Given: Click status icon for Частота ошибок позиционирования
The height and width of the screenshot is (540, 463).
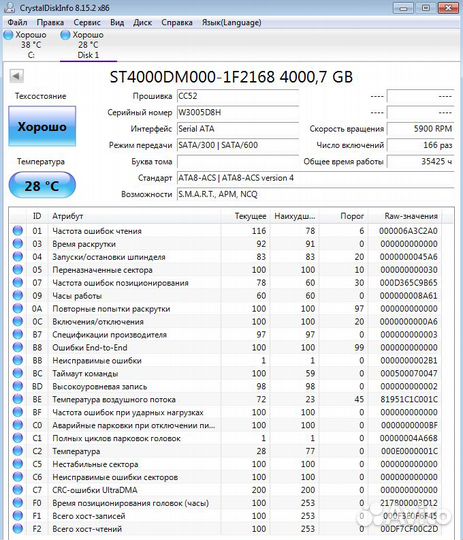Looking at the screenshot, I should [x=18, y=282].
